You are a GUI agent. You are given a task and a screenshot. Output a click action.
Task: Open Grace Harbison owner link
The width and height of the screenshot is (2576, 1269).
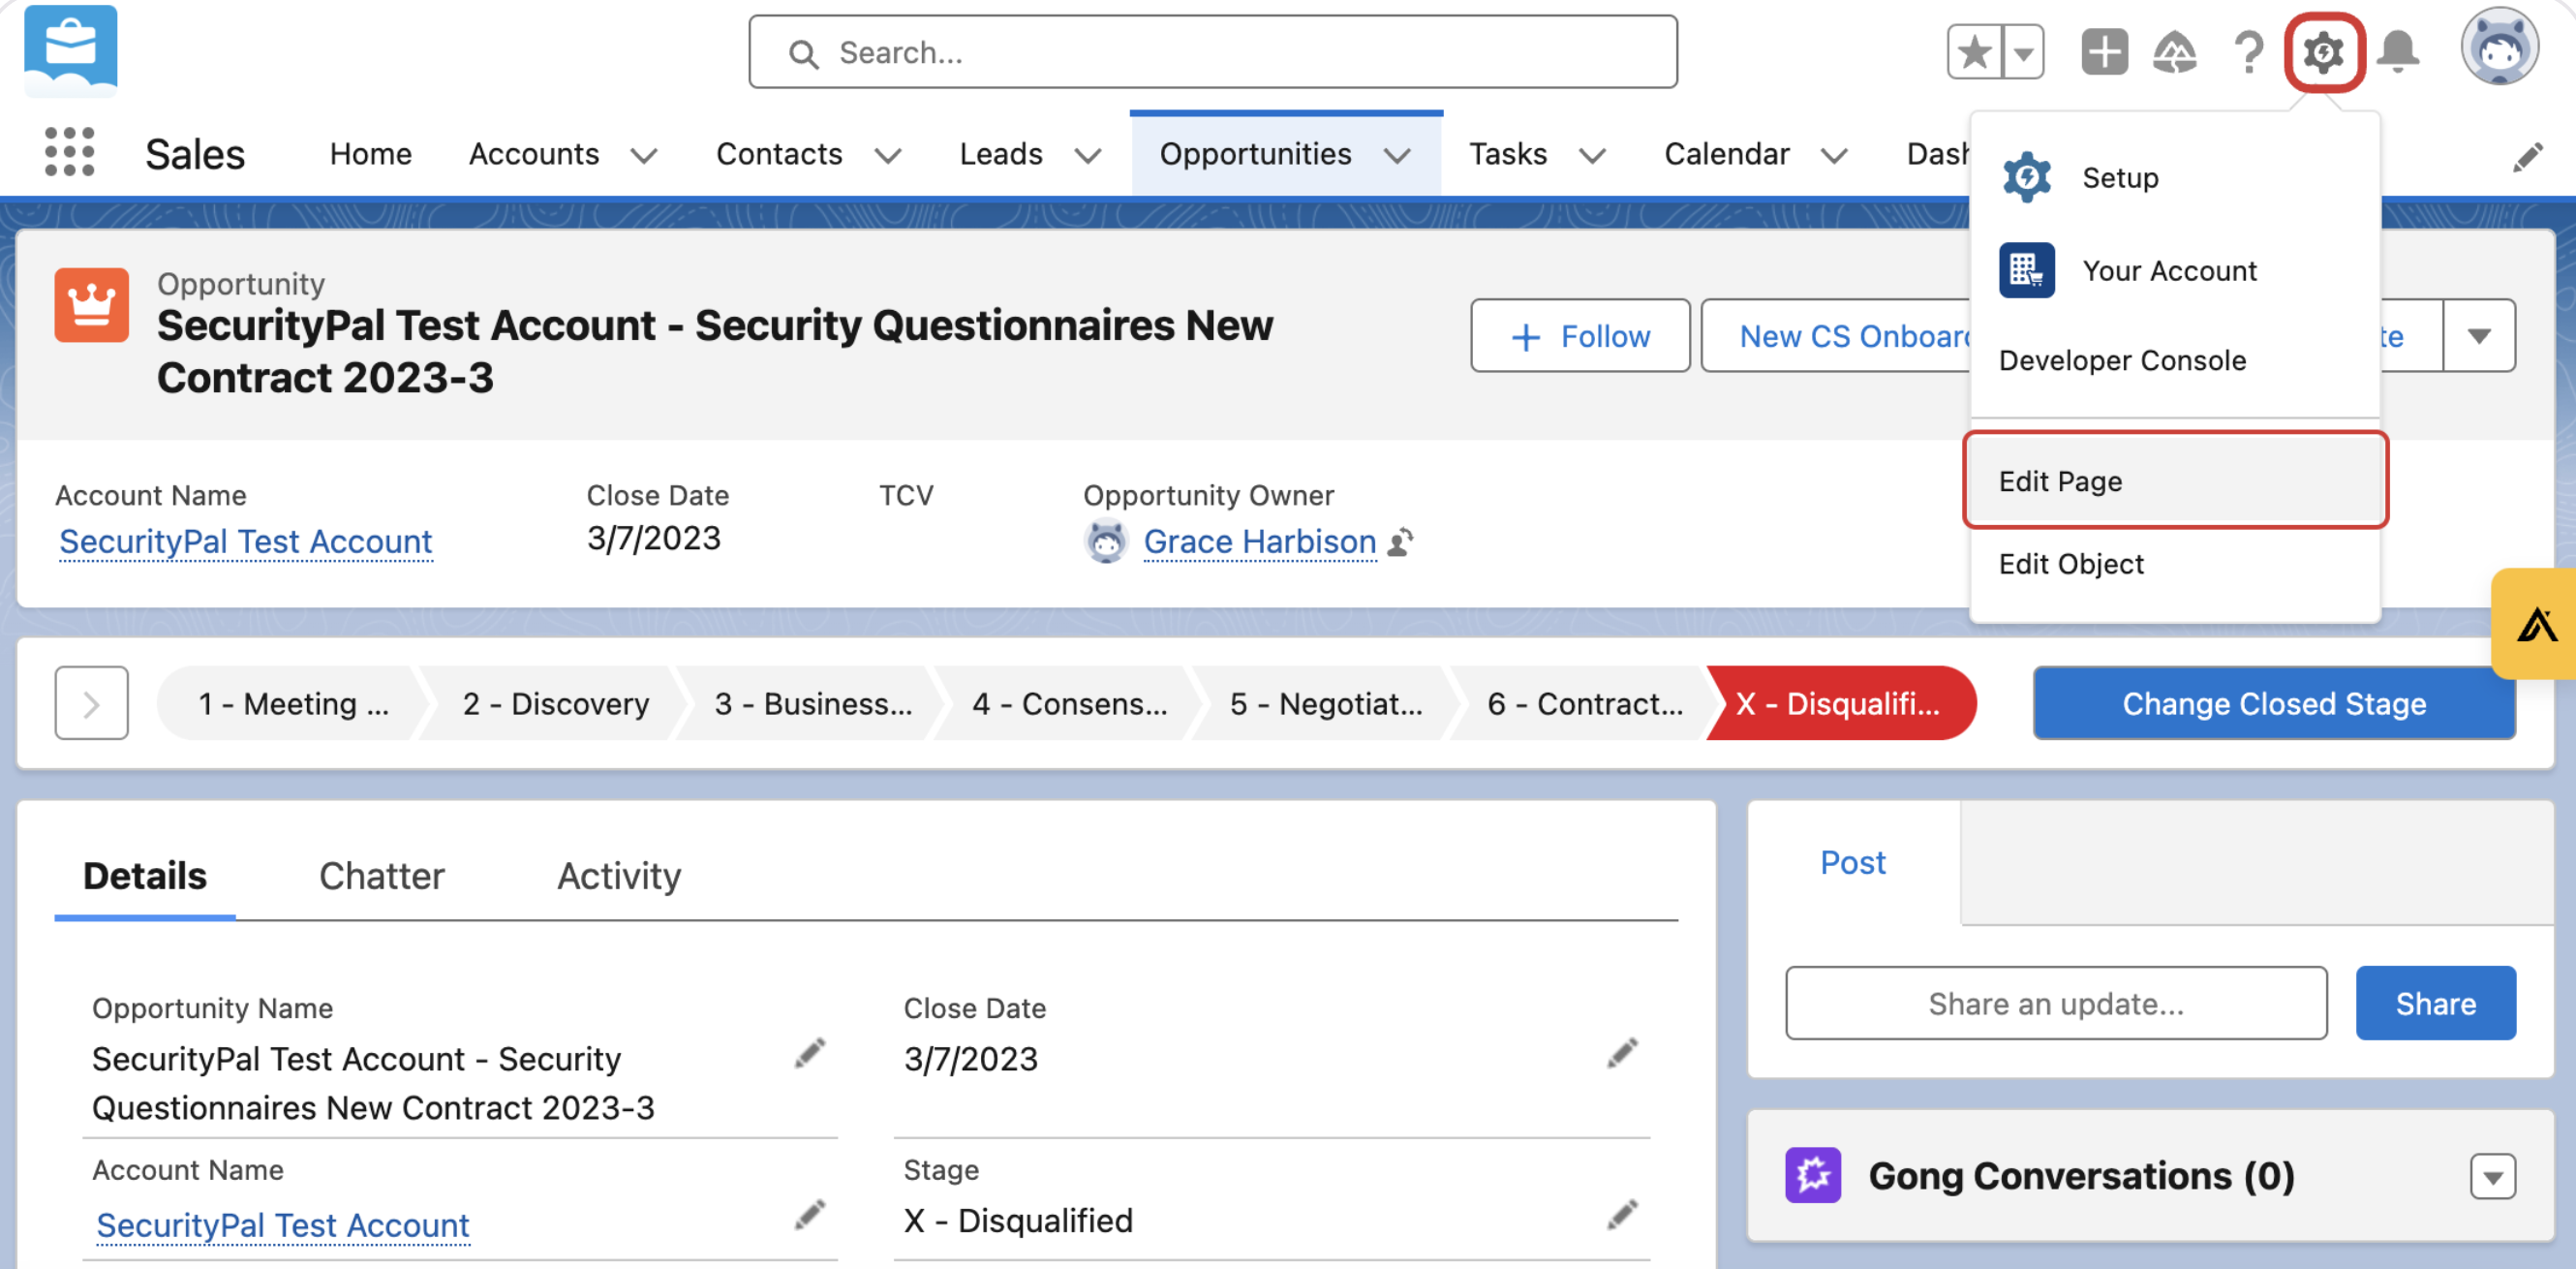(x=1260, y=542)
